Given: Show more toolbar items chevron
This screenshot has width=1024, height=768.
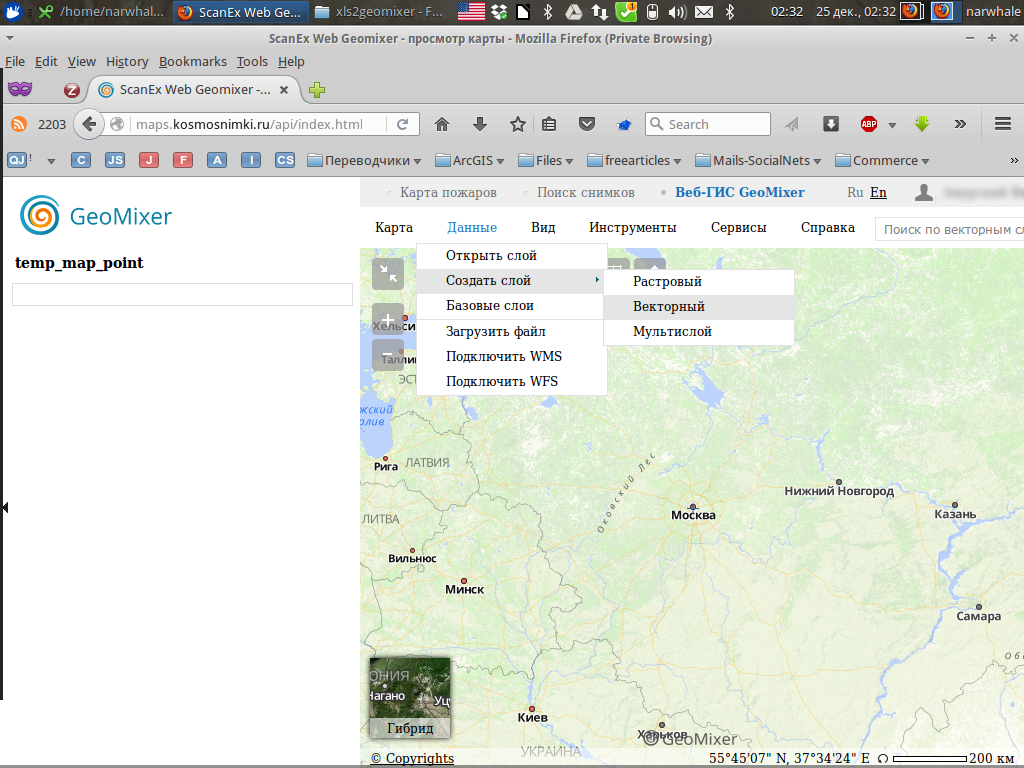Looking at the screenshot, I should (x=960, y=124).
